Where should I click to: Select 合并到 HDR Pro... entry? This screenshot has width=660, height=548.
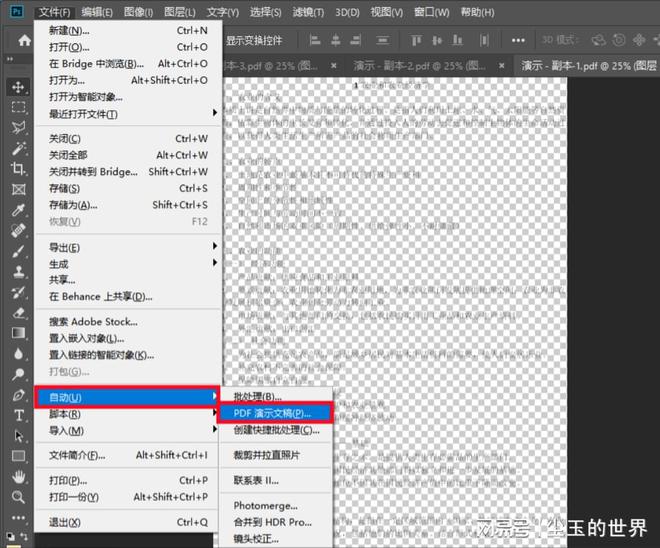pyautogui.click(x=275, y=522)
